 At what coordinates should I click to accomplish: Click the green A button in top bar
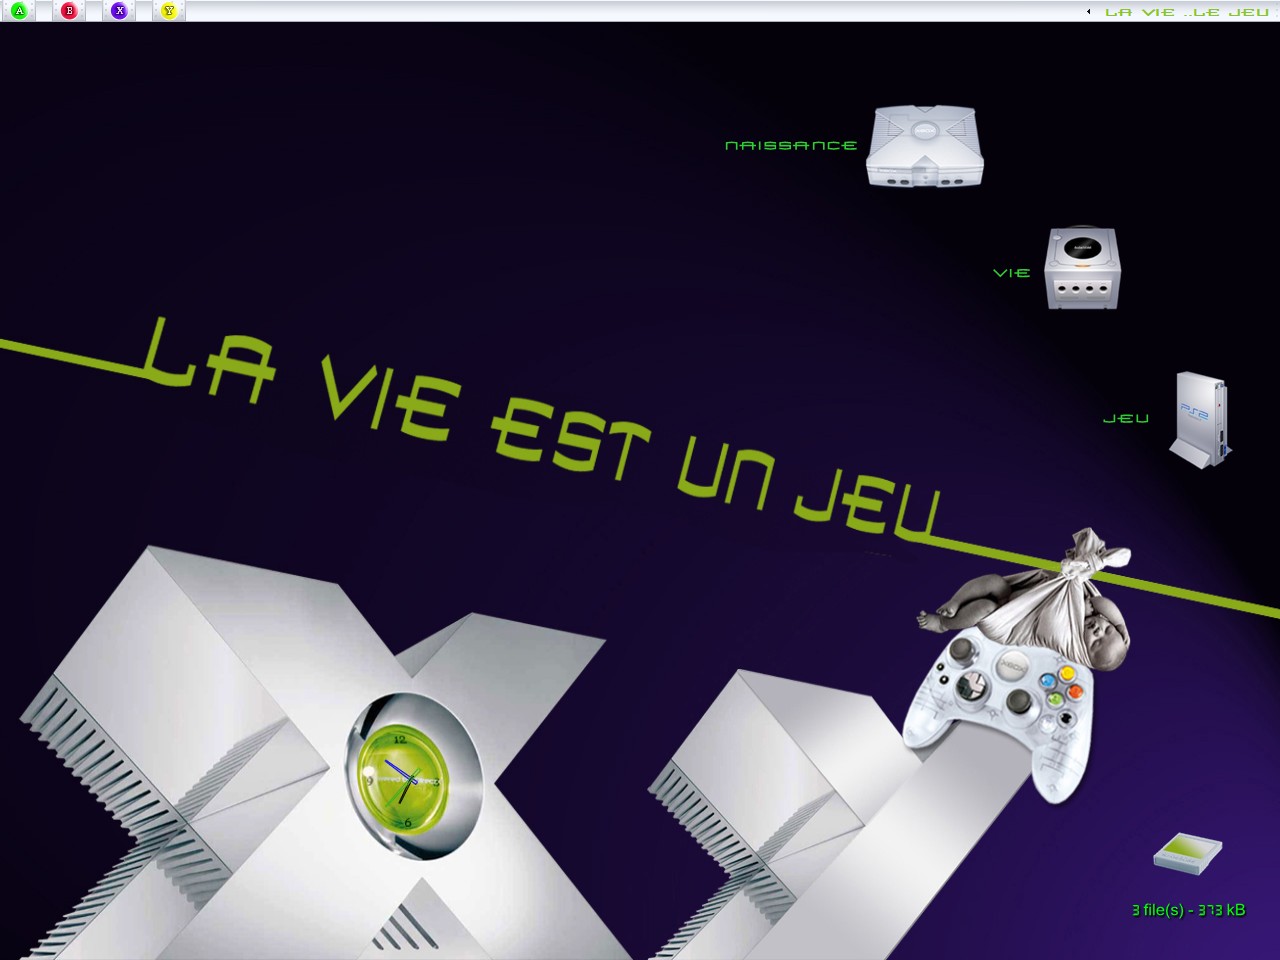(x=19, y=10)
